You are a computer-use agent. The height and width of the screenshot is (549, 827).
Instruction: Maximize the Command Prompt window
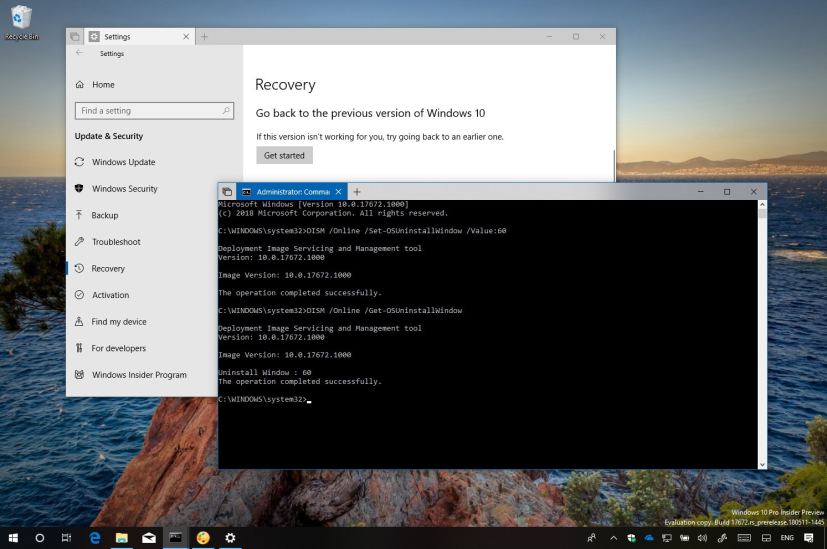(727, 192)
